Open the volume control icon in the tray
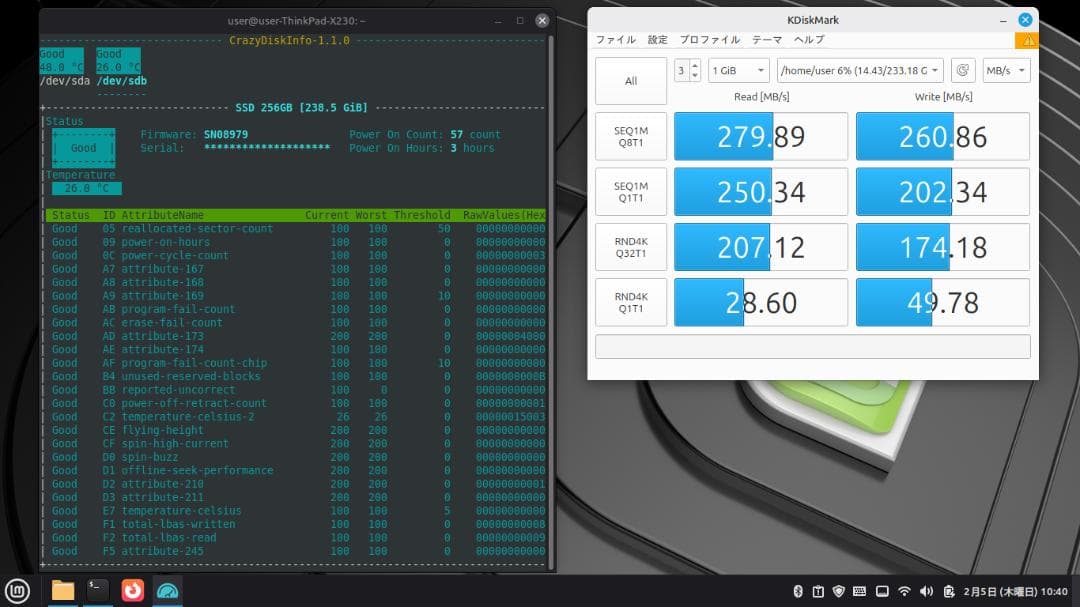 point(927,590)
